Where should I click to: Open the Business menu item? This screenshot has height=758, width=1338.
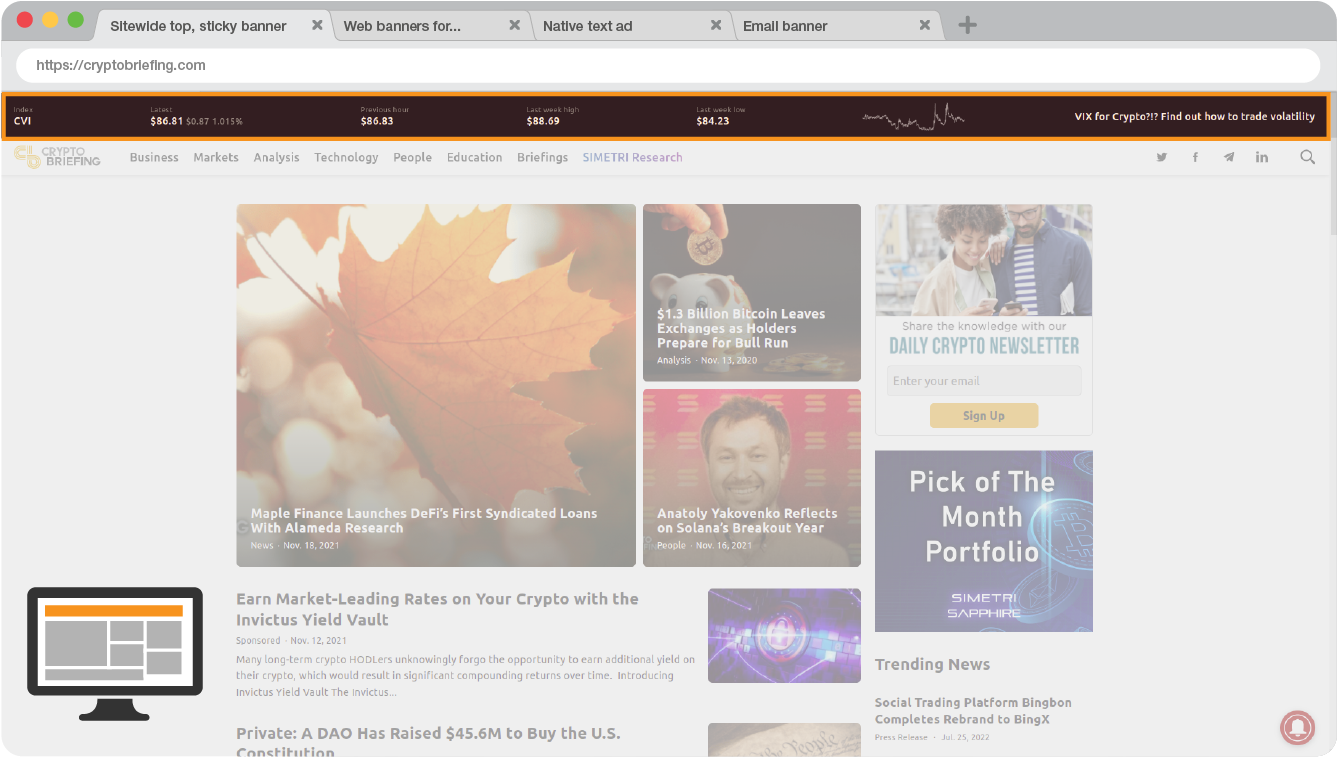pos(154,157)
